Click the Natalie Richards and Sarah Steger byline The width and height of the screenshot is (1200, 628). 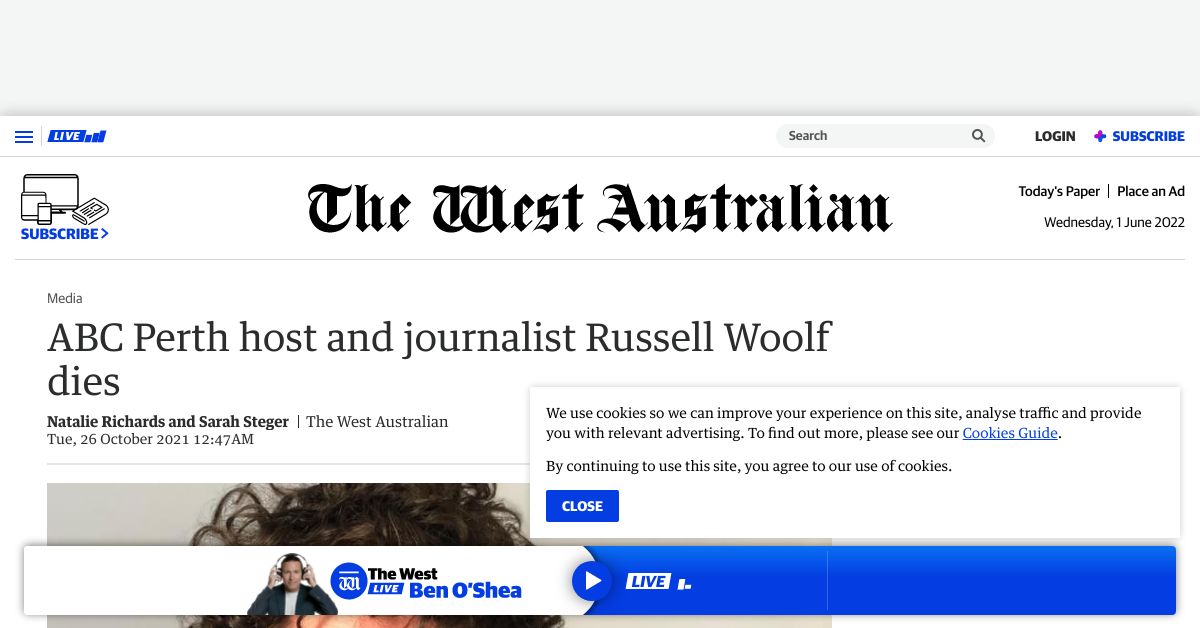pyautogui.click(x=167, y=421)
